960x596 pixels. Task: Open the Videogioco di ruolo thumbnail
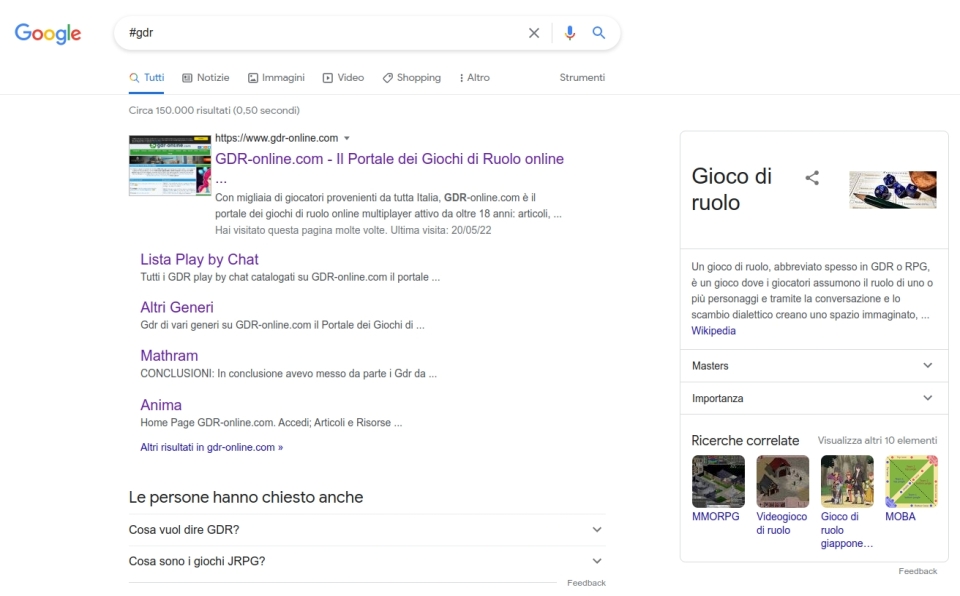pos(782,481)
